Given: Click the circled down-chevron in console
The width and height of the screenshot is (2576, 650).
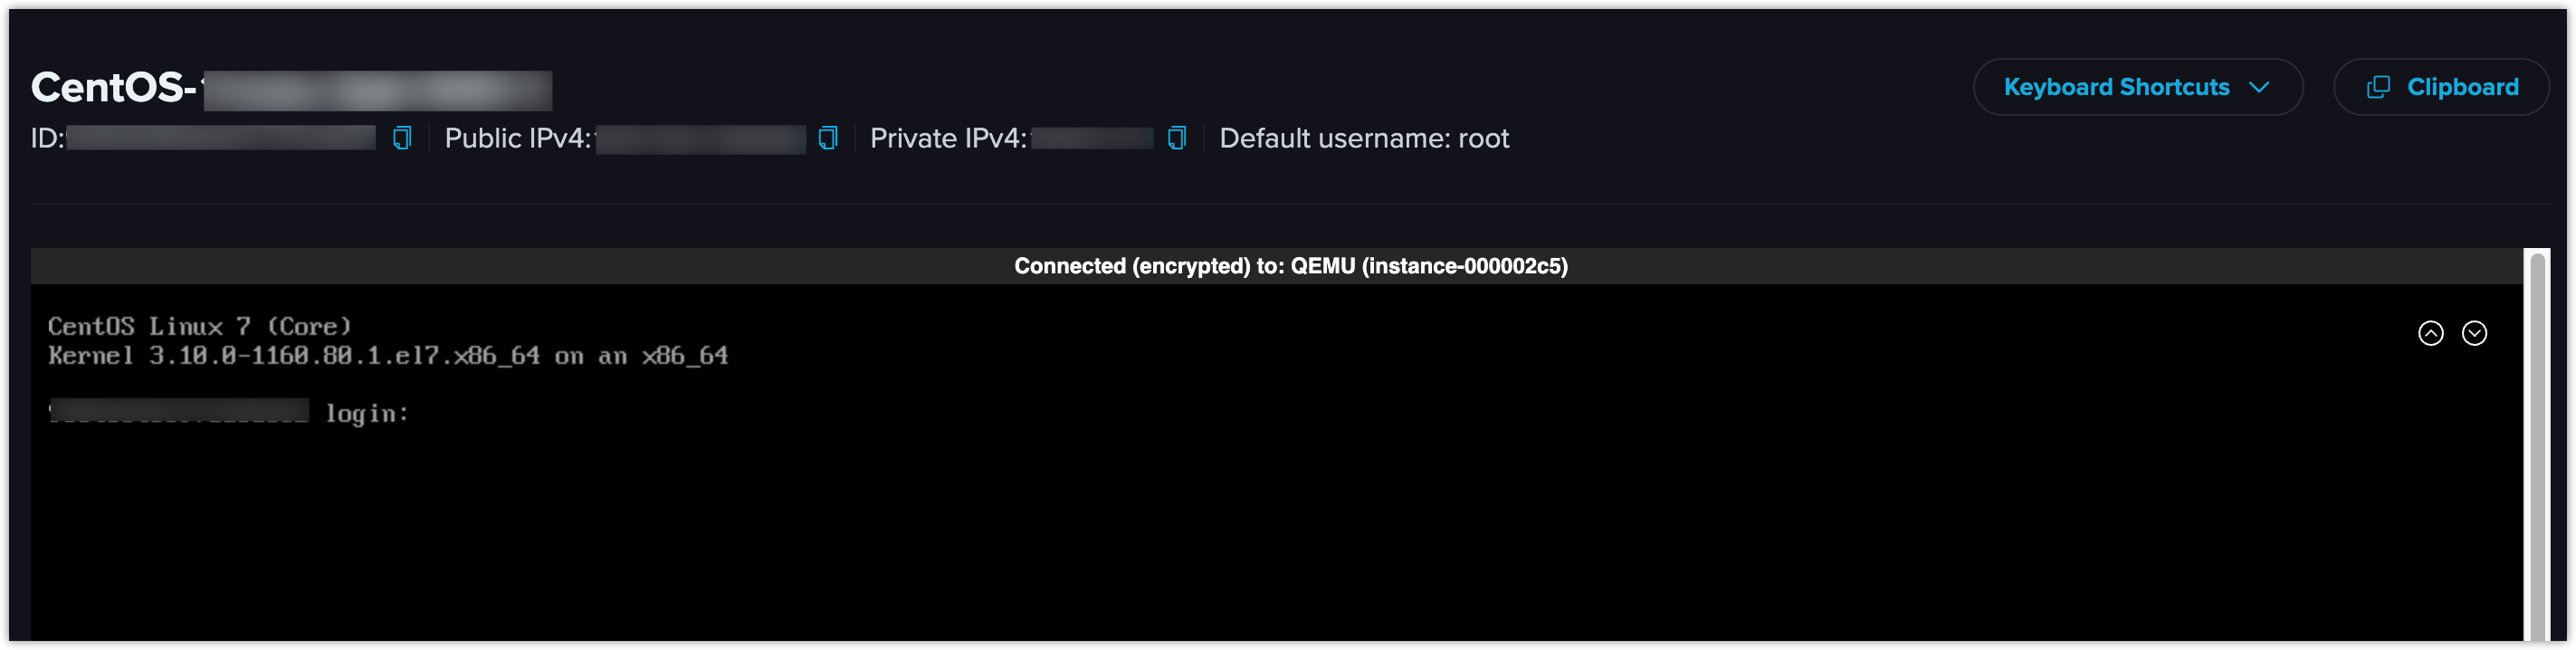Looking at the screenshot, I should point(2474,333).
